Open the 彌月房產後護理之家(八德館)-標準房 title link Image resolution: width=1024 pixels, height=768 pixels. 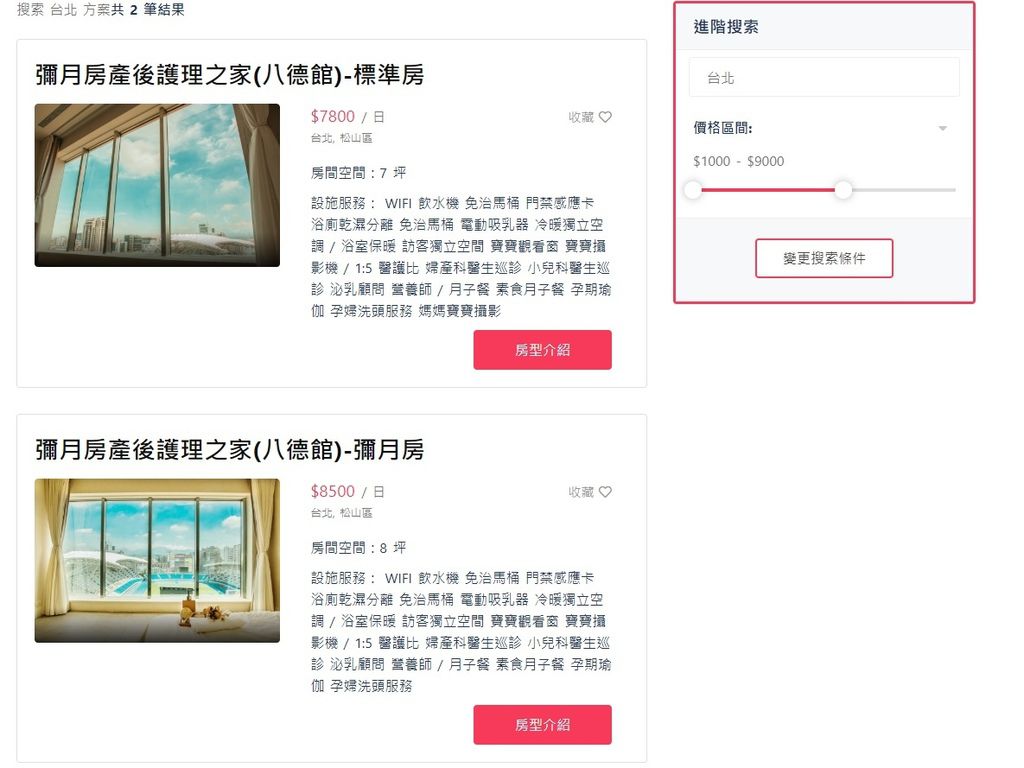pos(230,75)
